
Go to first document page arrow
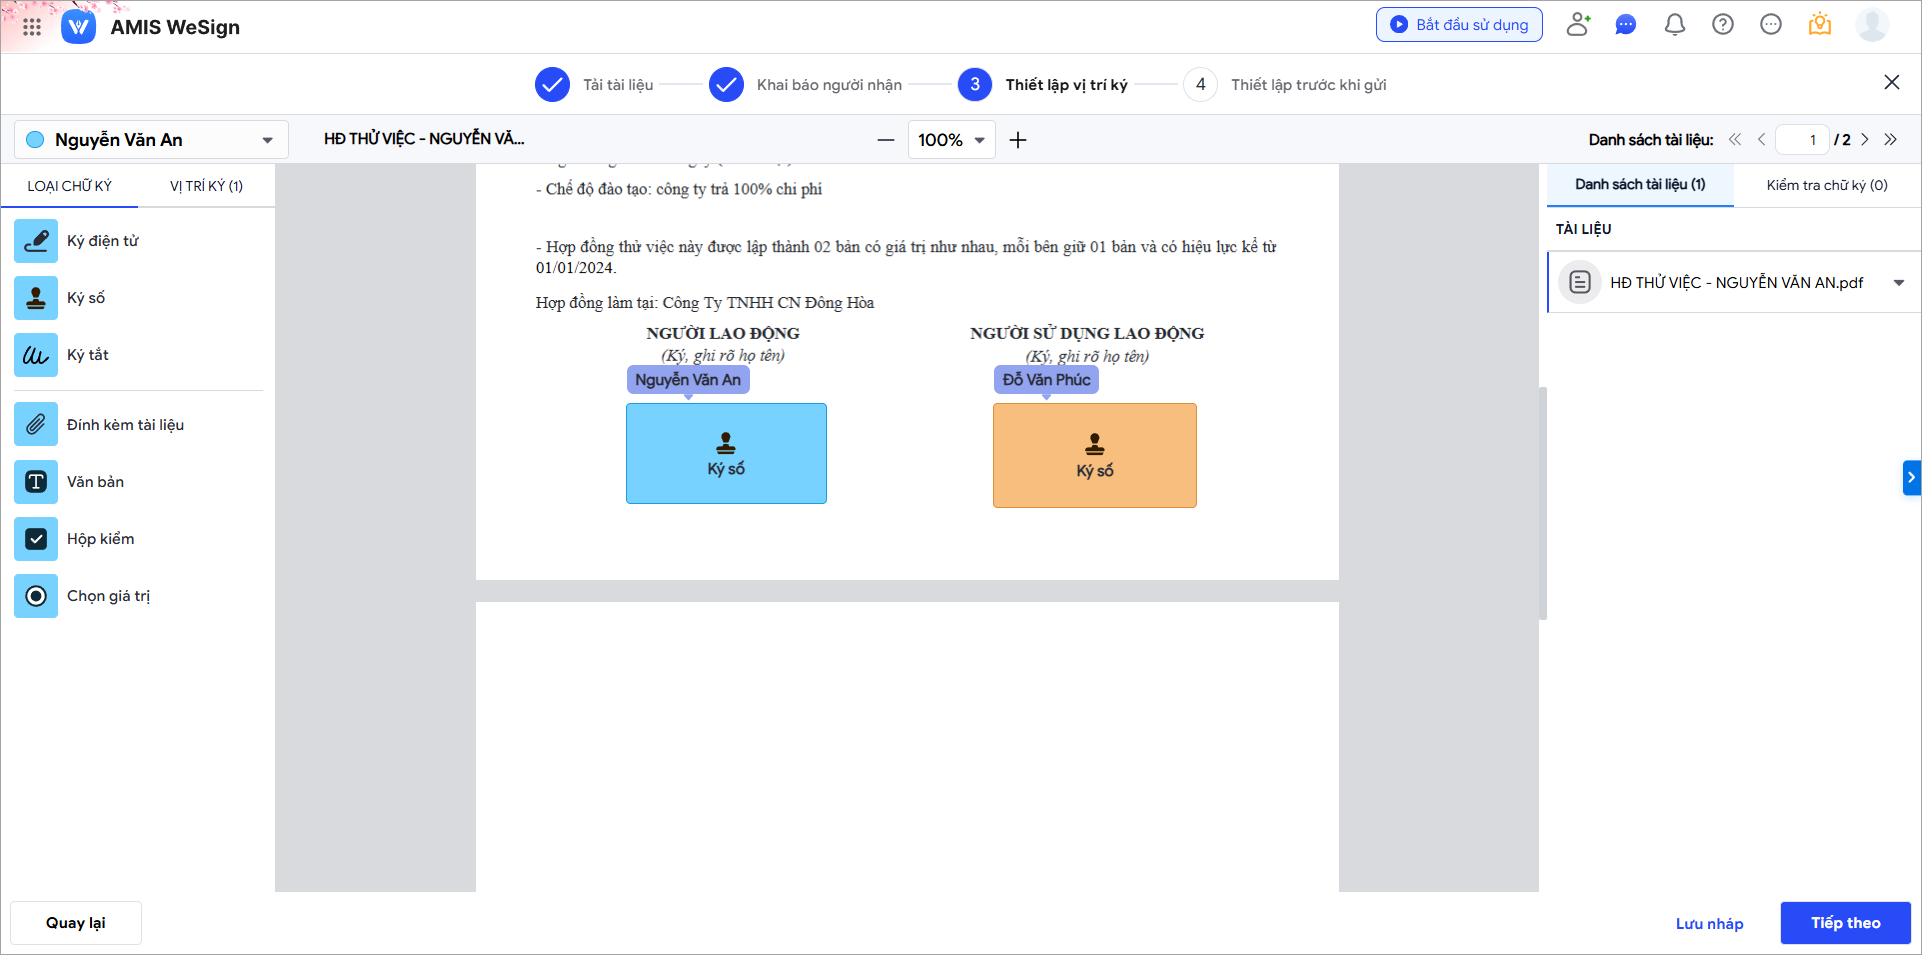[x=1735, y=140]
